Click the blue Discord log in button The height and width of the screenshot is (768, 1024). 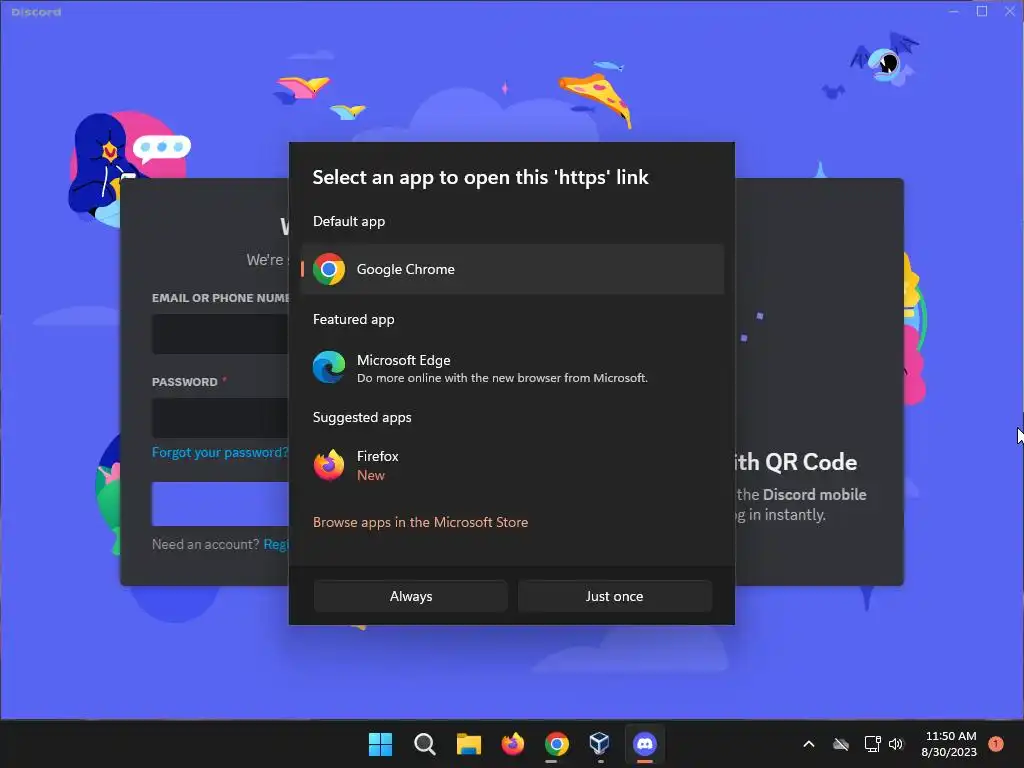(220, 504)
